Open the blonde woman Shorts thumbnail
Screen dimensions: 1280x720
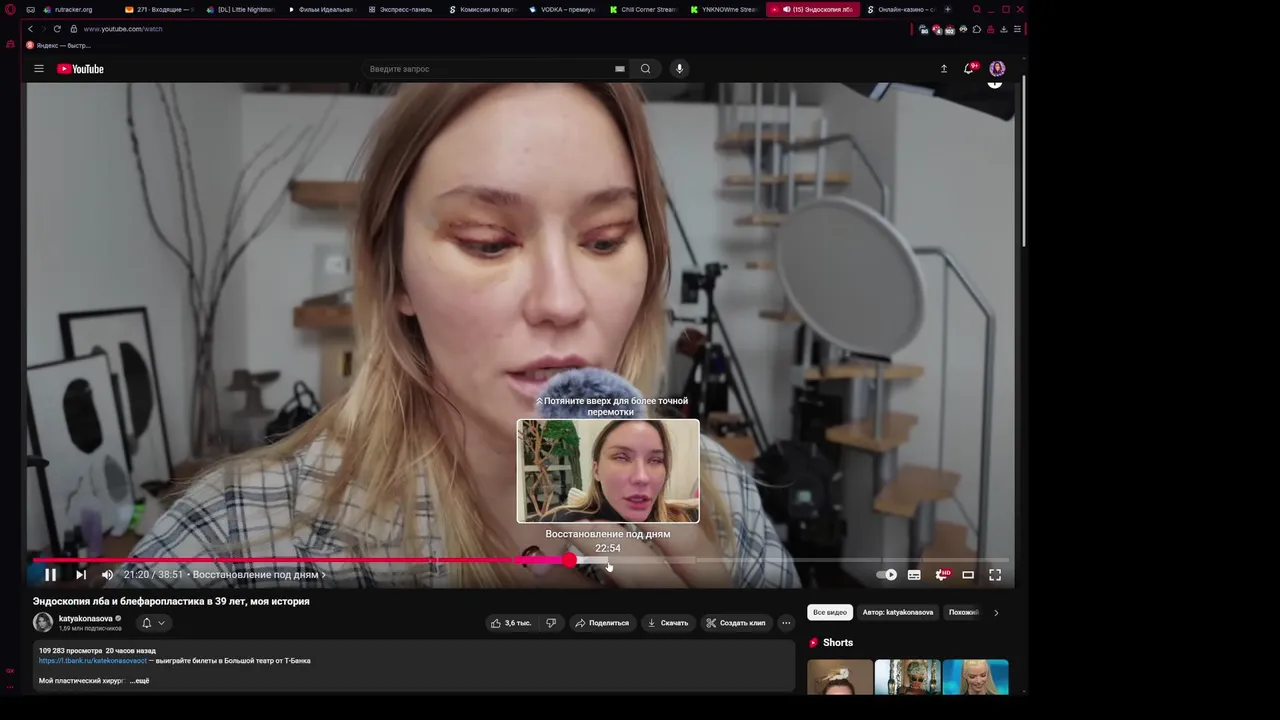tap(975, 677)
